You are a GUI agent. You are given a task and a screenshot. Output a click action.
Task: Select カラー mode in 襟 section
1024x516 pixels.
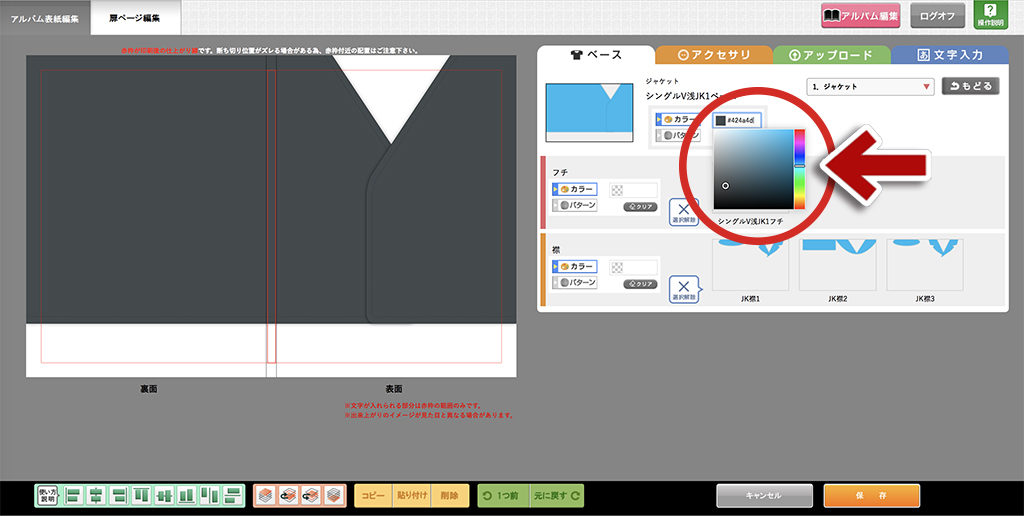[x=575, y=266]
